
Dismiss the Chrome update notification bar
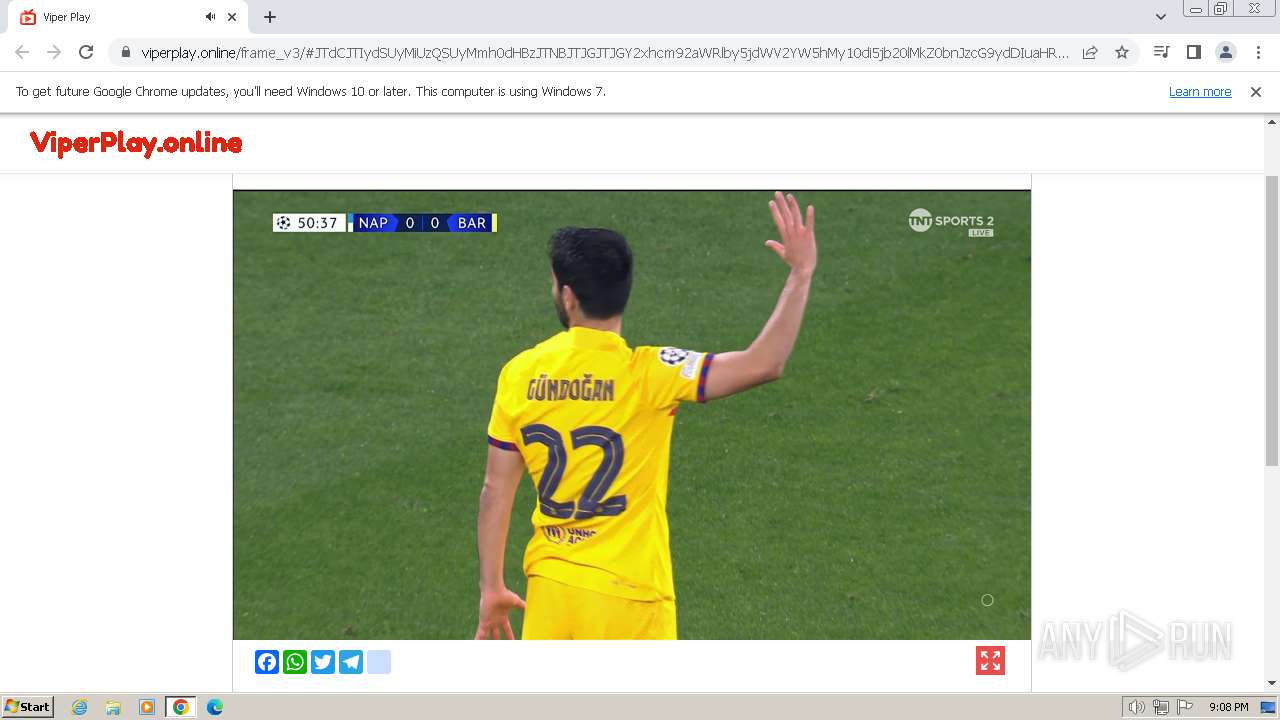[x=1256, y=92]
